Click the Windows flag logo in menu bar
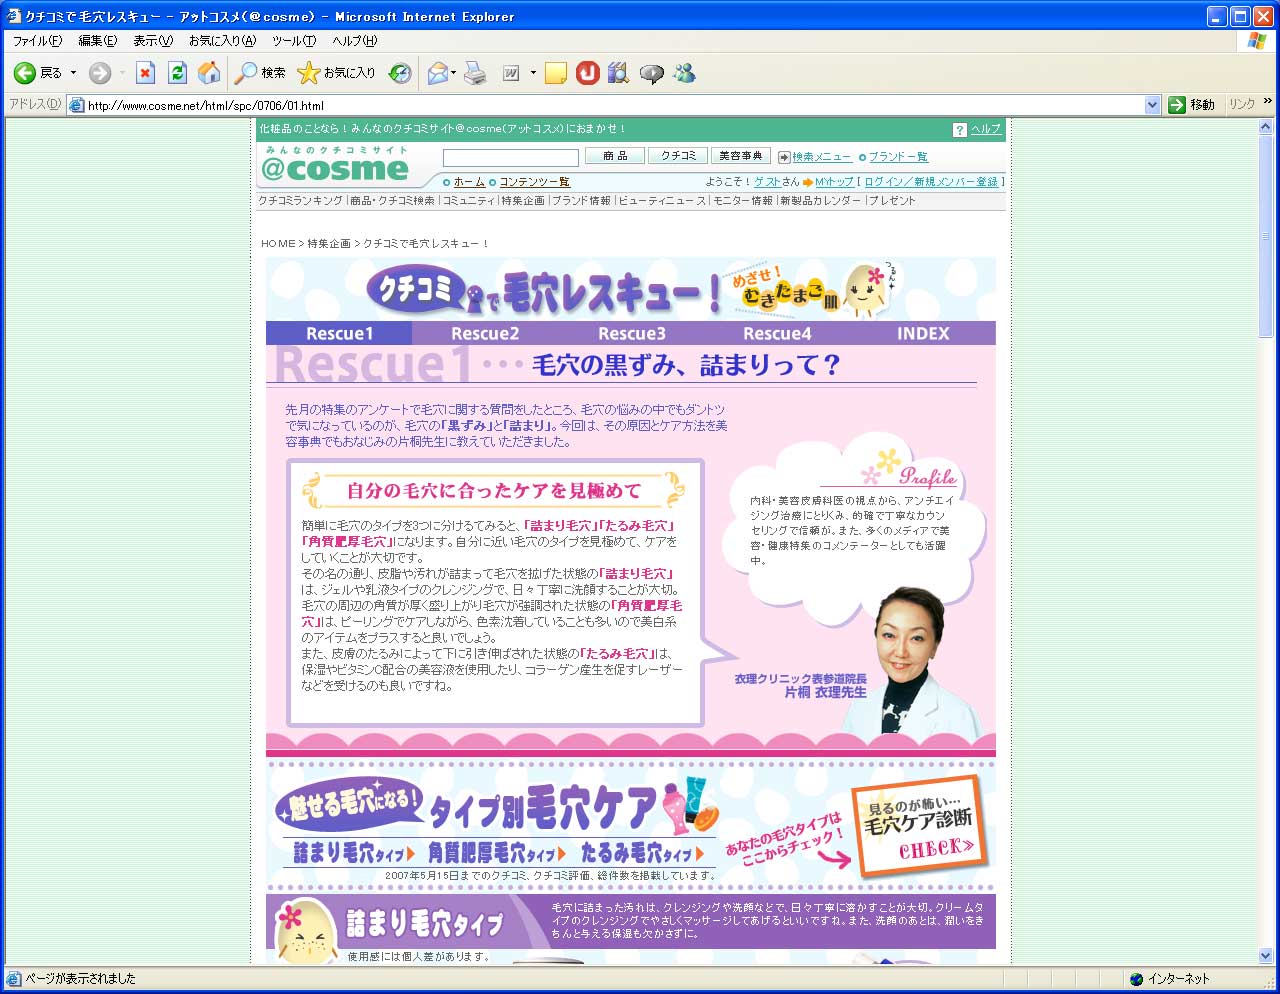The image size is (1280, 994). click(1257, 41)
